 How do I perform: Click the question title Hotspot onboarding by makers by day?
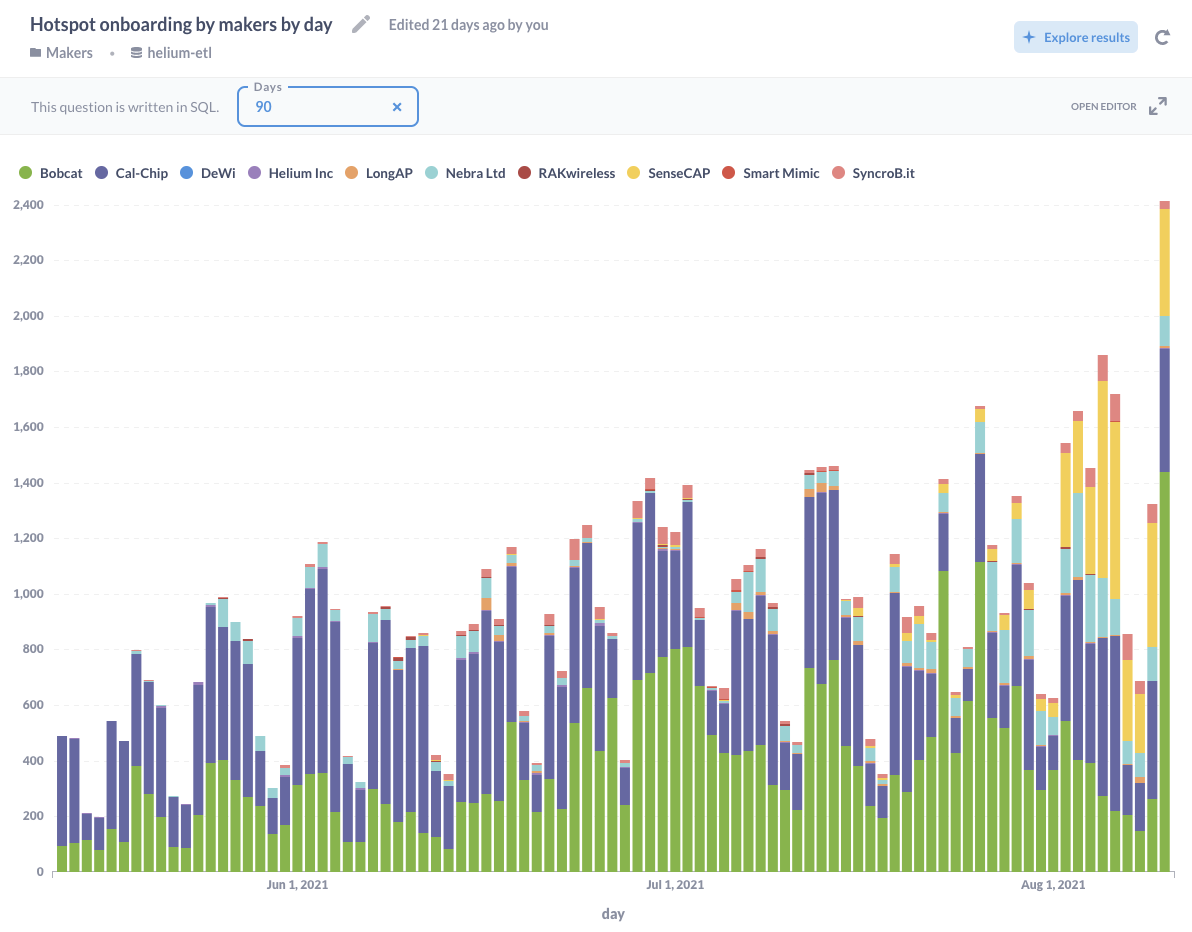[x=181, y=24]
